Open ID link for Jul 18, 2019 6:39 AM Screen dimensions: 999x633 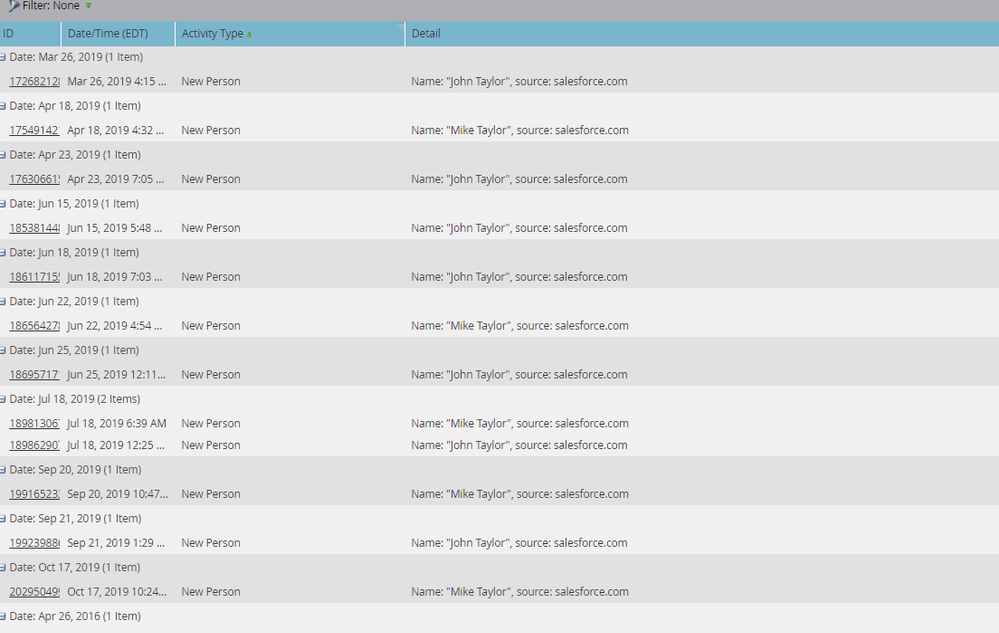(34, 424)
